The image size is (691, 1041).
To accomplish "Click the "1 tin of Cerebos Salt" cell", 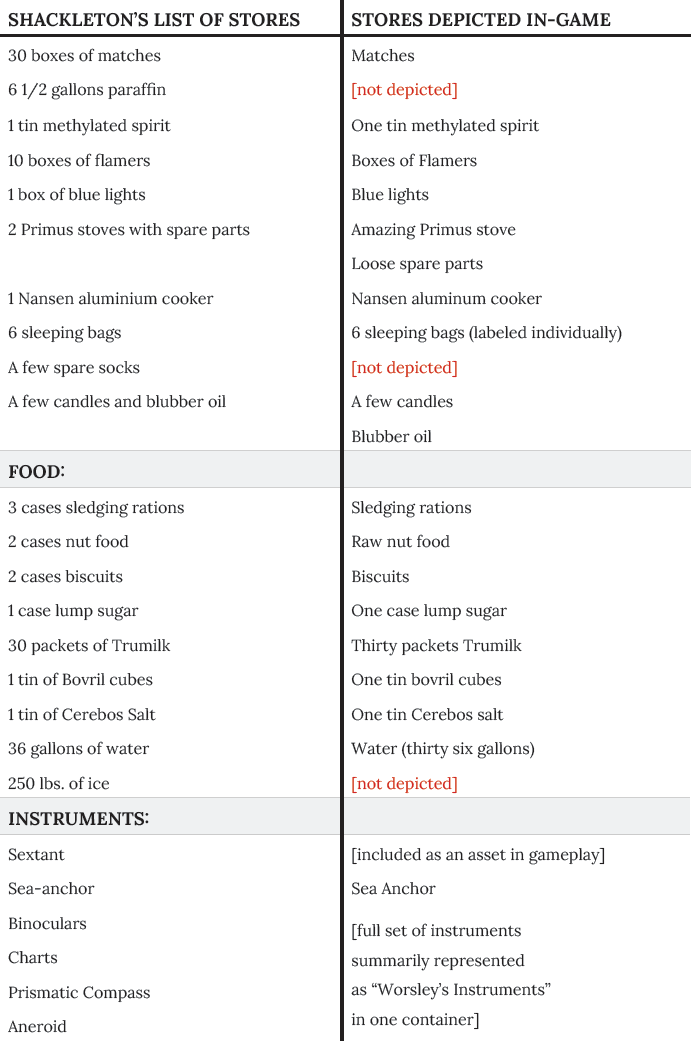I will pos(82,715).
